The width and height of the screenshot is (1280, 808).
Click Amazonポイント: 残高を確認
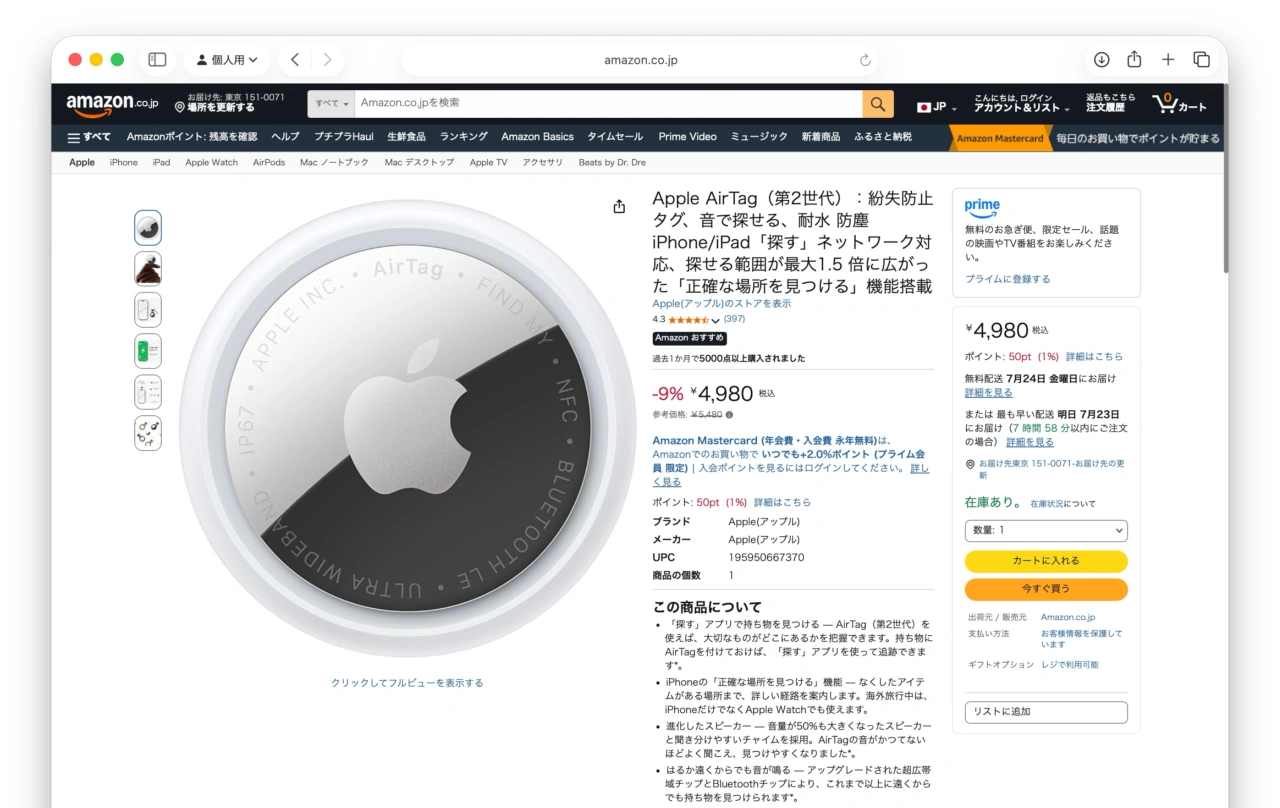(191, 137)
